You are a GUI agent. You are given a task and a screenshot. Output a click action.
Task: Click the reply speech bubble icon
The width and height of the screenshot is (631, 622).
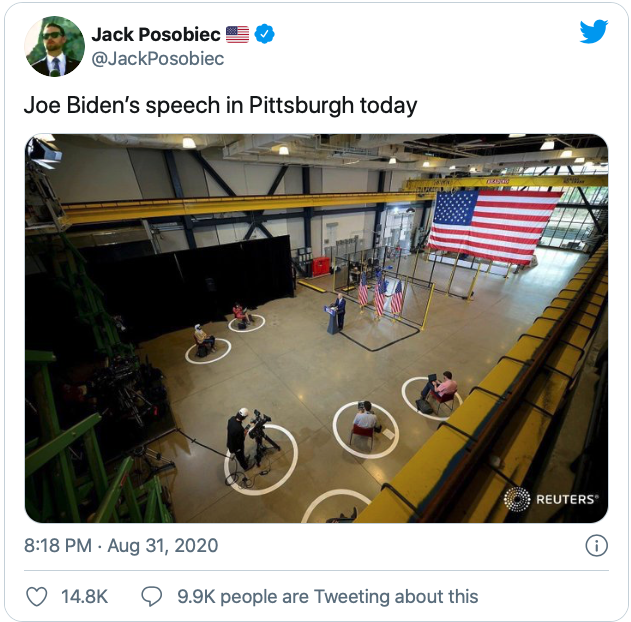coord(152,597)
